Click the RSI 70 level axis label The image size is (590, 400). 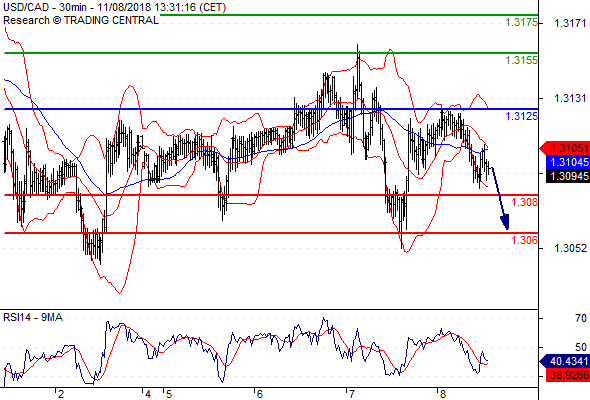tap(581, 318)
